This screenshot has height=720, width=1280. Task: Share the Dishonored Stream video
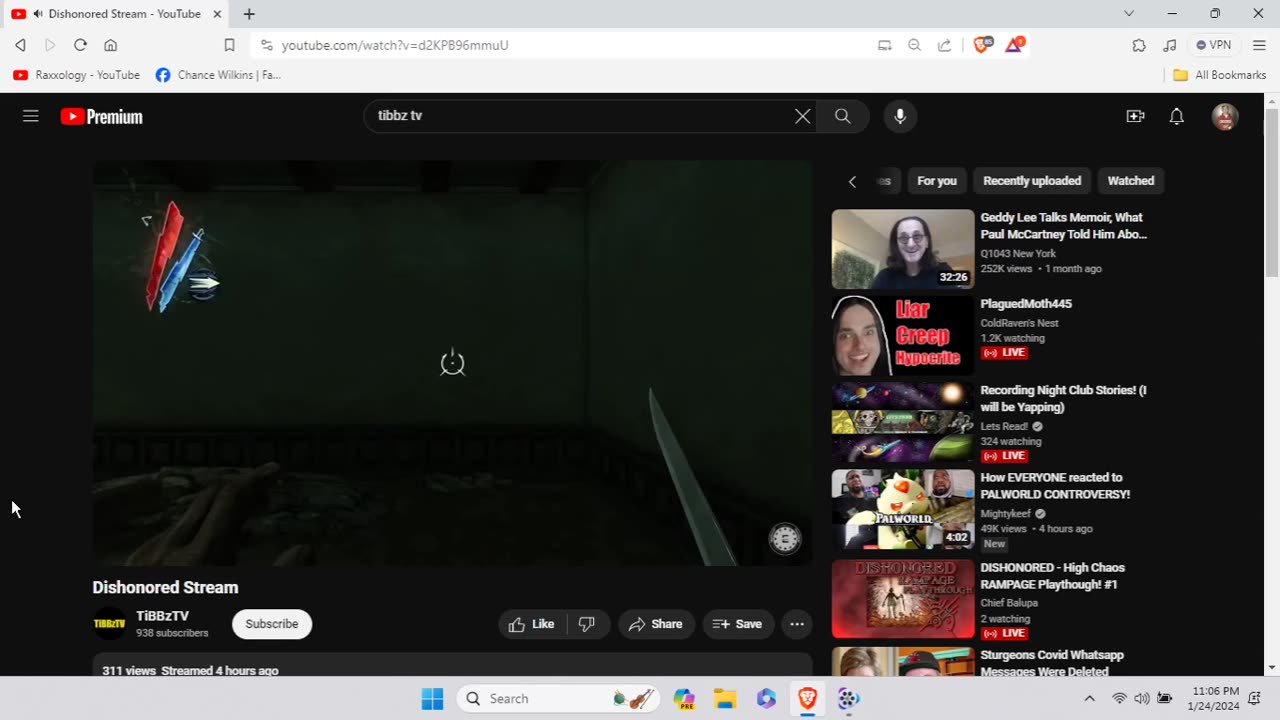point(656,624)
